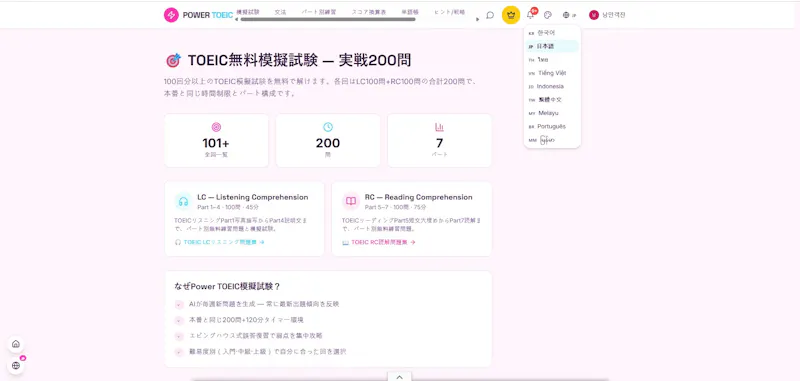Click the target icon above 101+

[216, 127]
